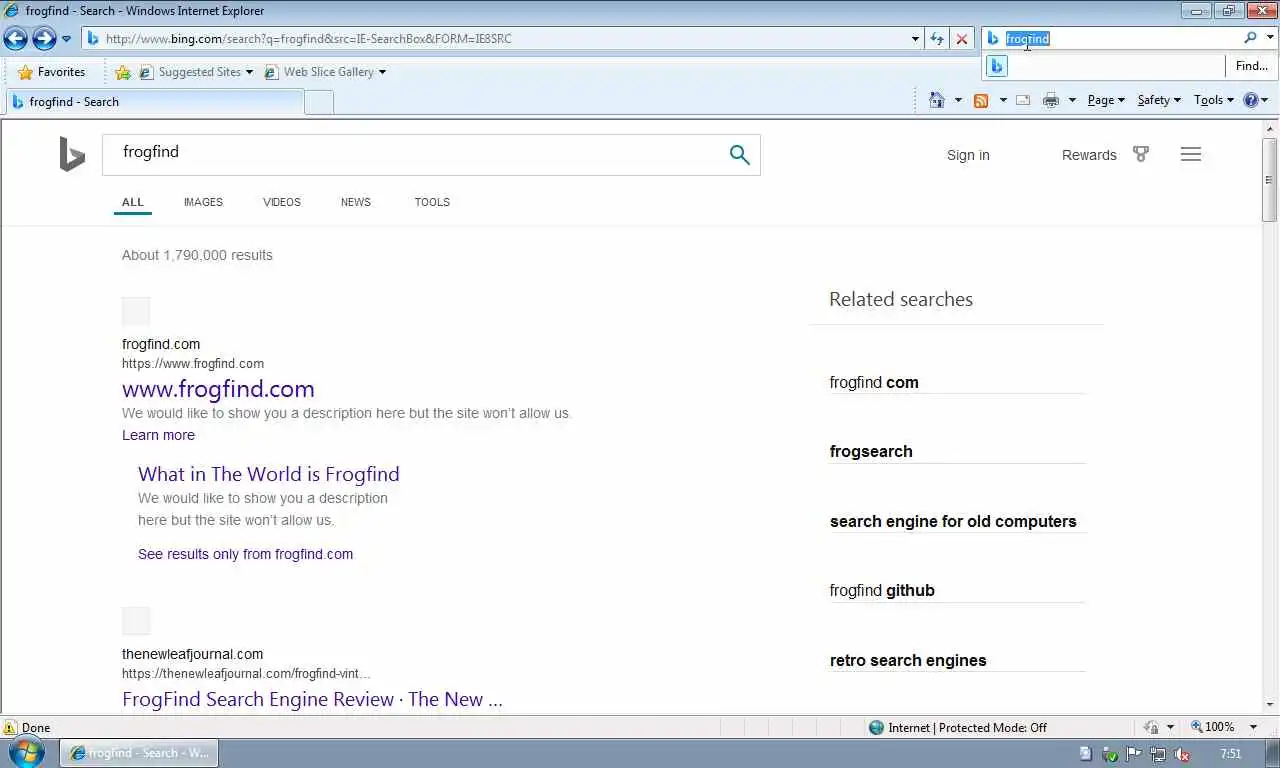This screenshot has width=1280, height=768.
Task: Click the Internet Protected Mode status zone
Action: [x=957, y=728]
